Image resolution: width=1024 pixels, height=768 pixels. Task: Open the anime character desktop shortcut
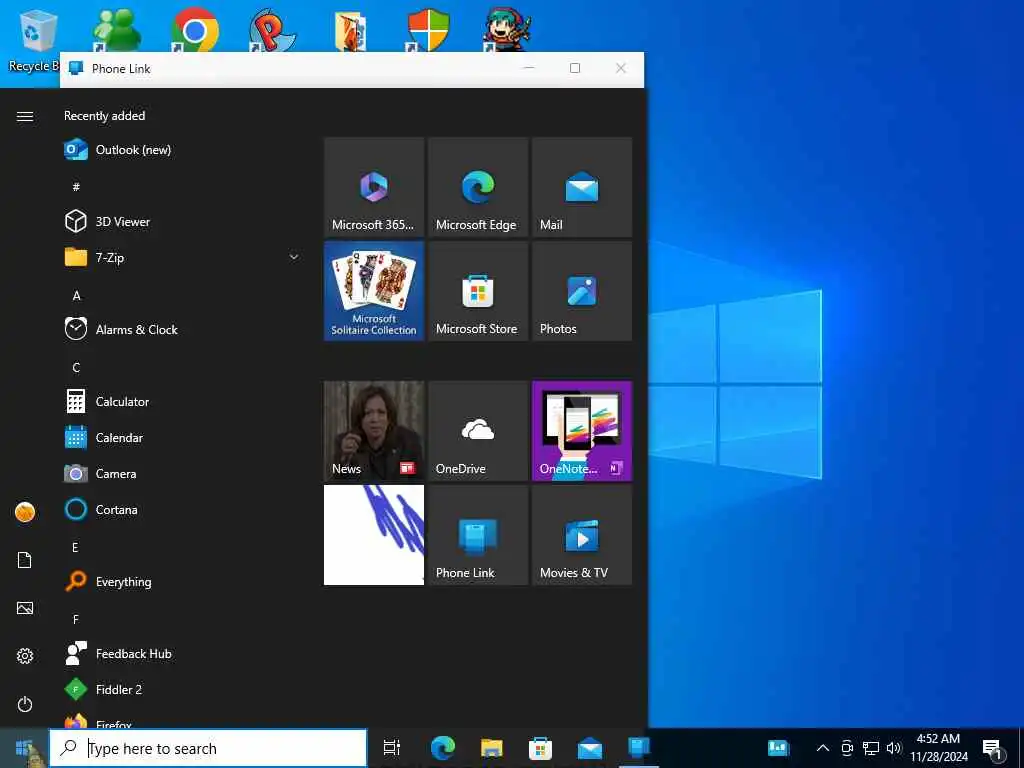pos(507,29)
